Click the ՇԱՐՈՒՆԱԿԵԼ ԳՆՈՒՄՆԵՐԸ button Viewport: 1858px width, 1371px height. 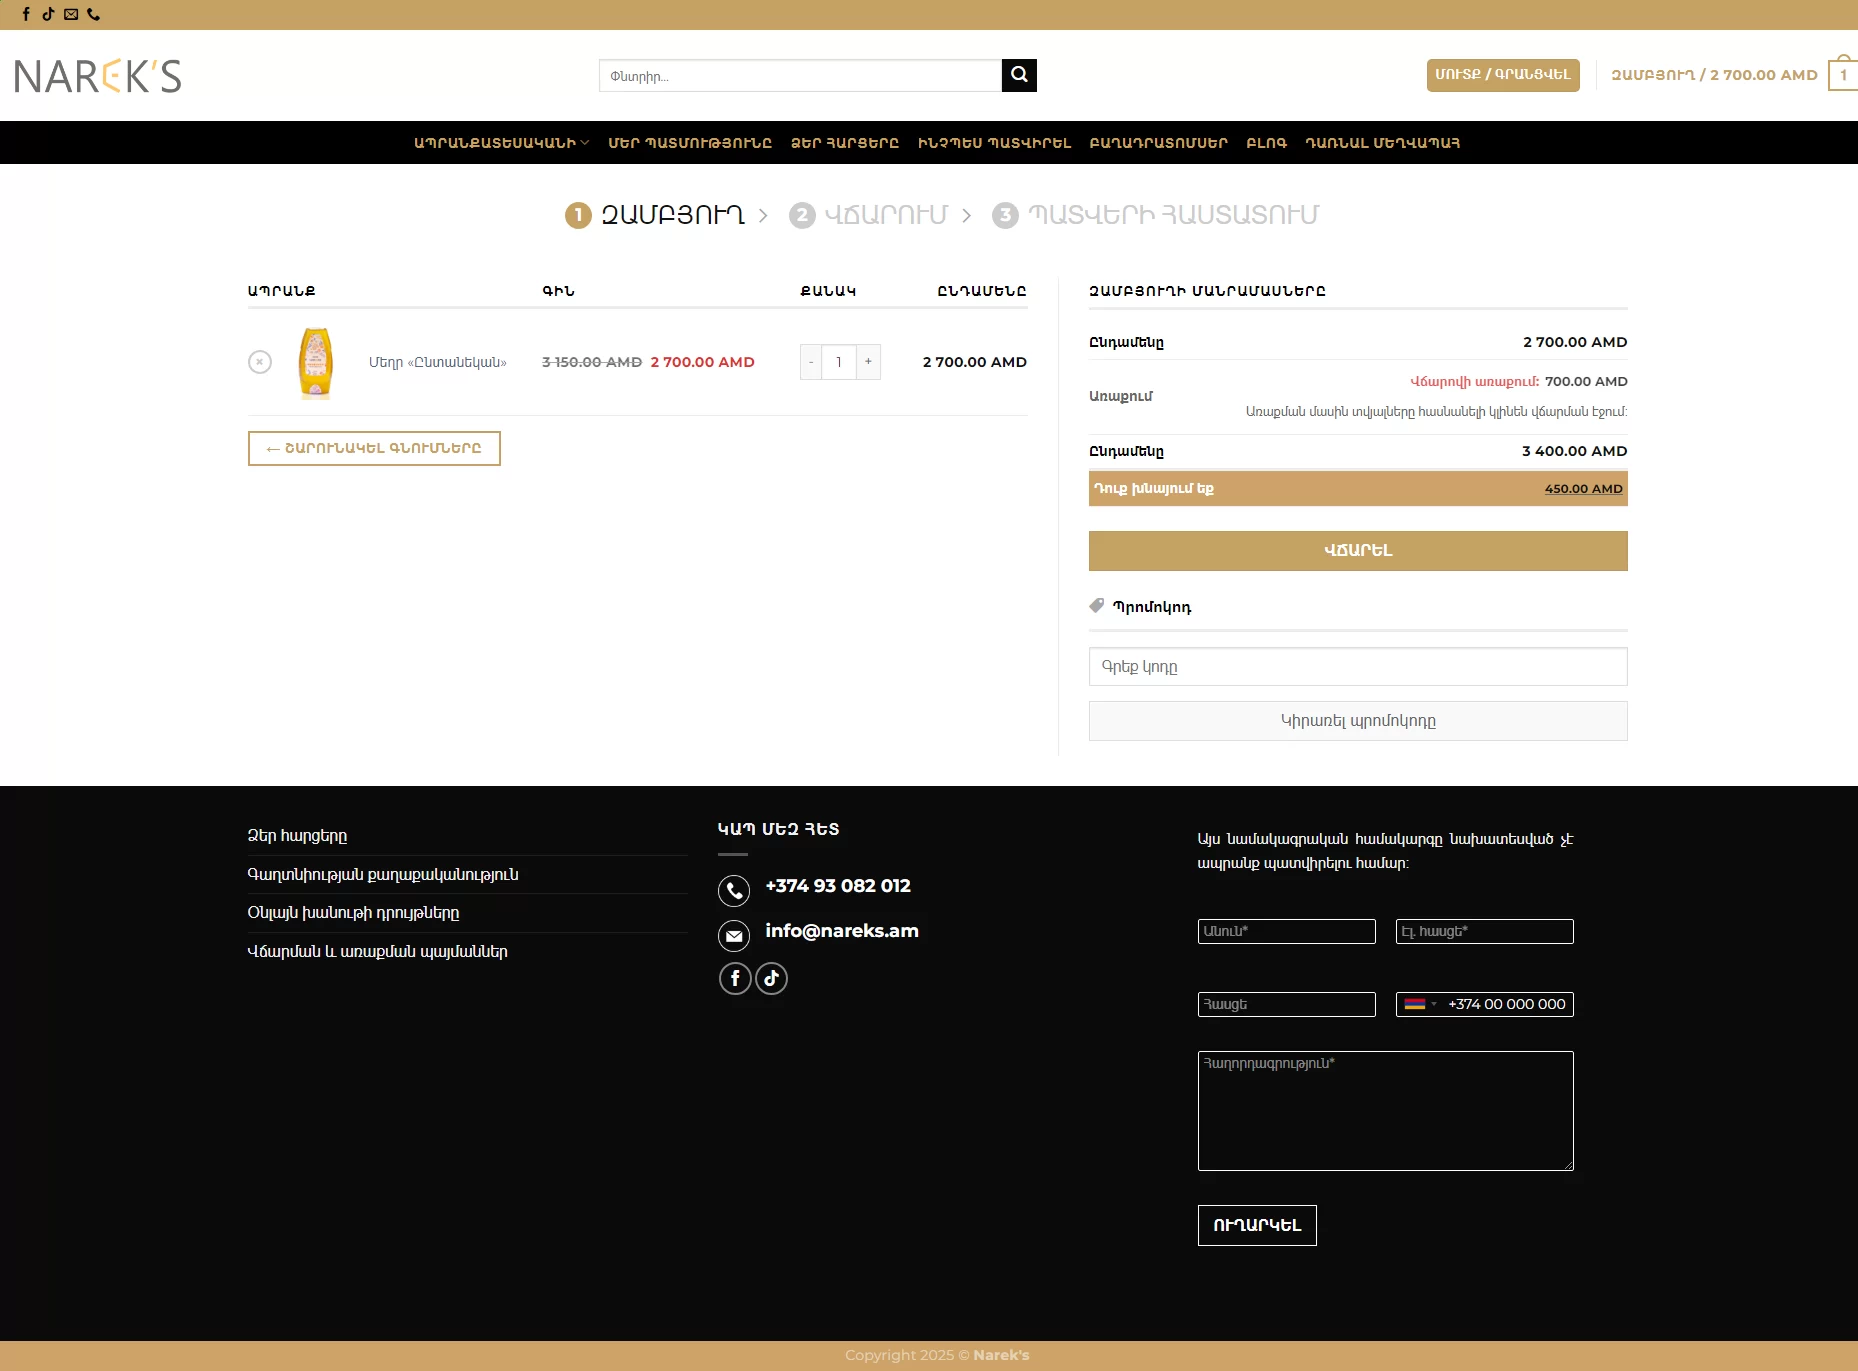(x=374, y=448)
